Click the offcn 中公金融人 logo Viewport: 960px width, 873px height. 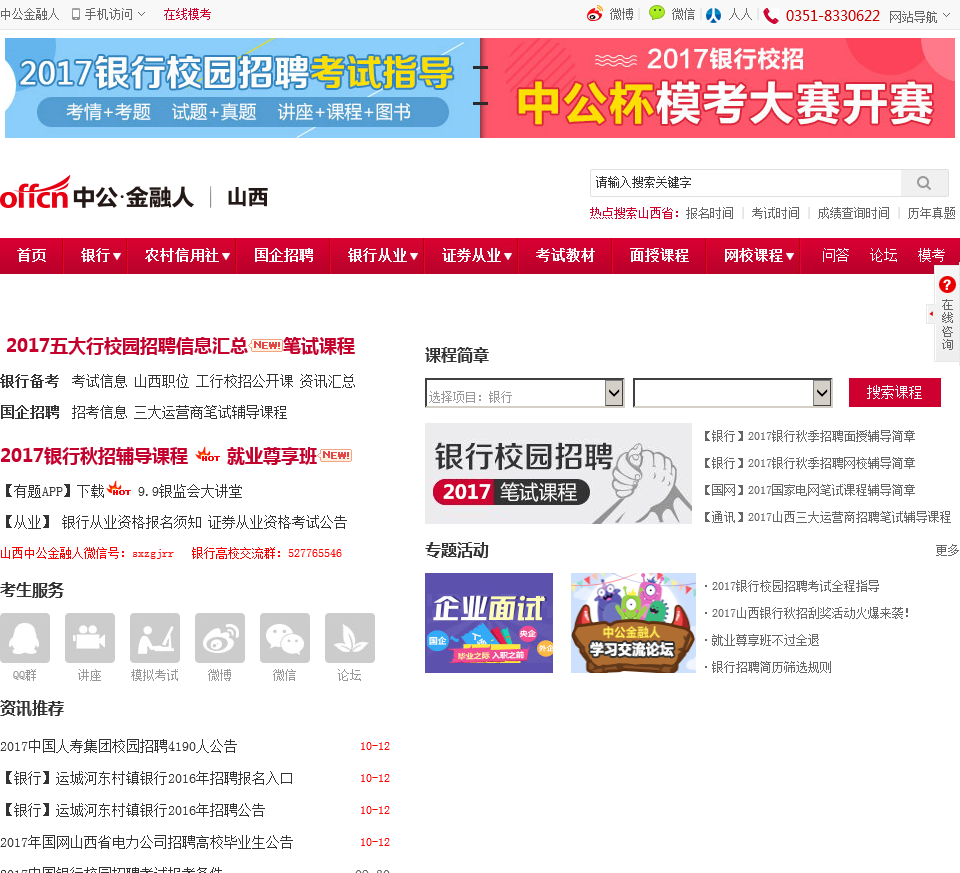click(97, 193)
